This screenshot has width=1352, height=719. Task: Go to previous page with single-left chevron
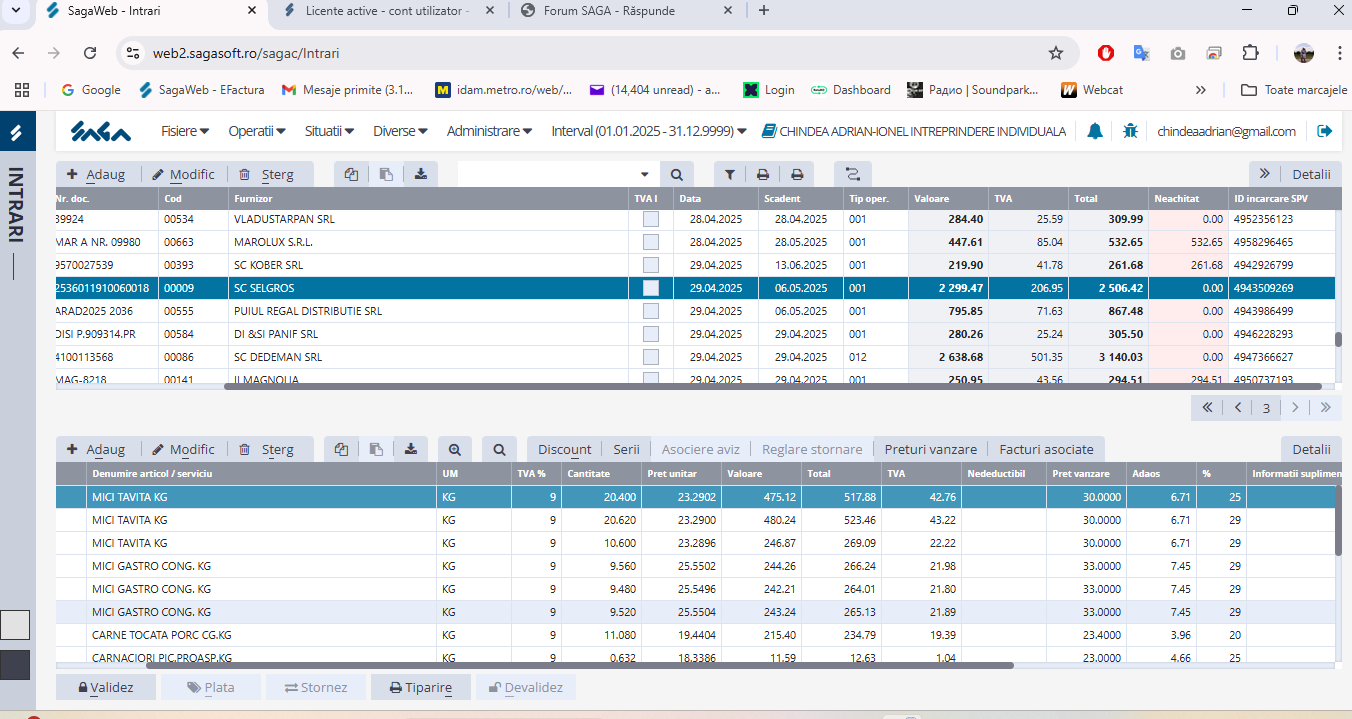(1238, 407)
